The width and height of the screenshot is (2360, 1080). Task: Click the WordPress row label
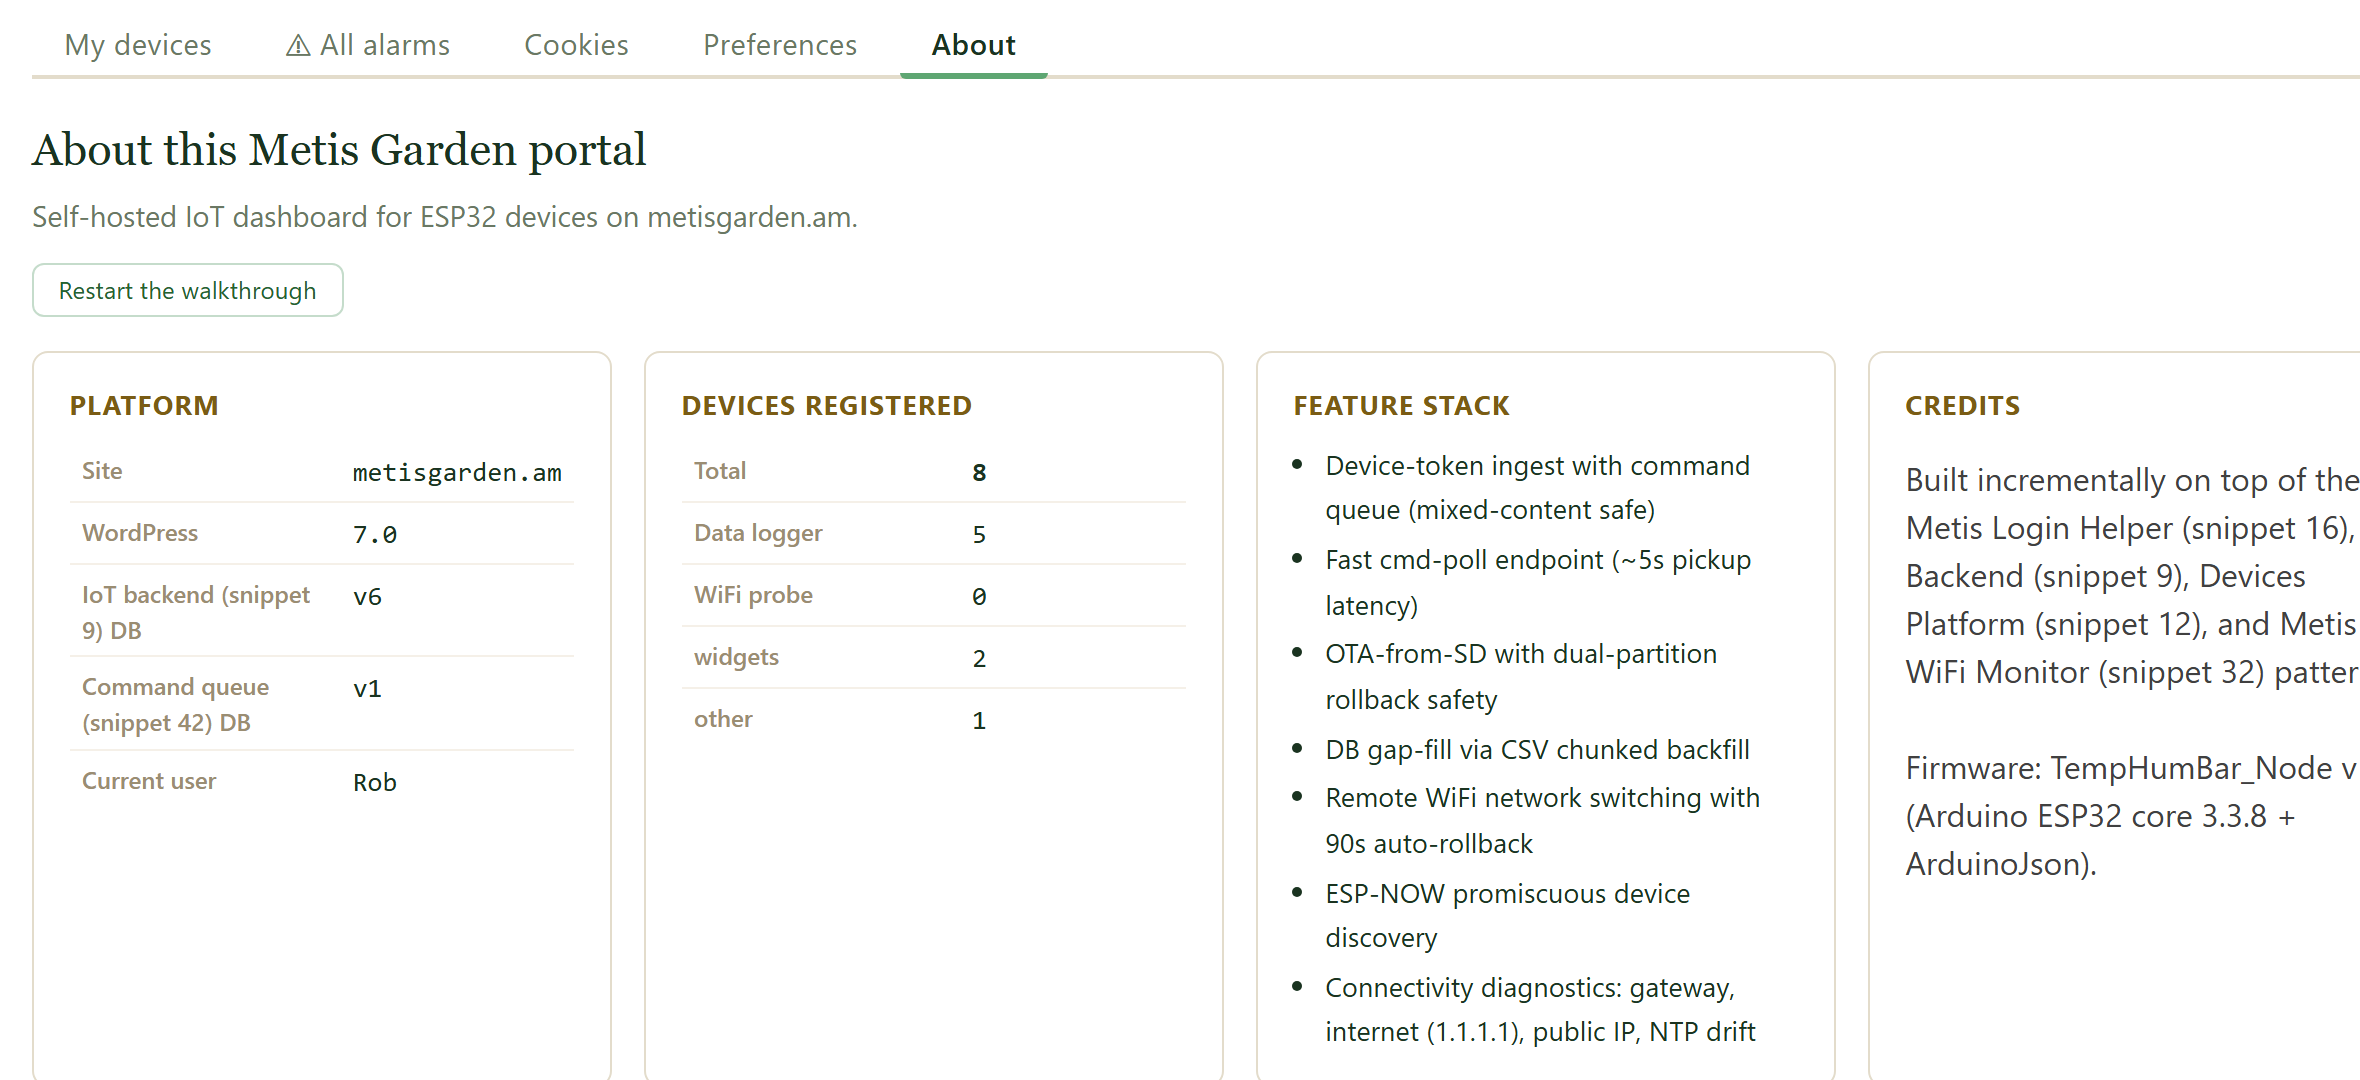(140, 533)
